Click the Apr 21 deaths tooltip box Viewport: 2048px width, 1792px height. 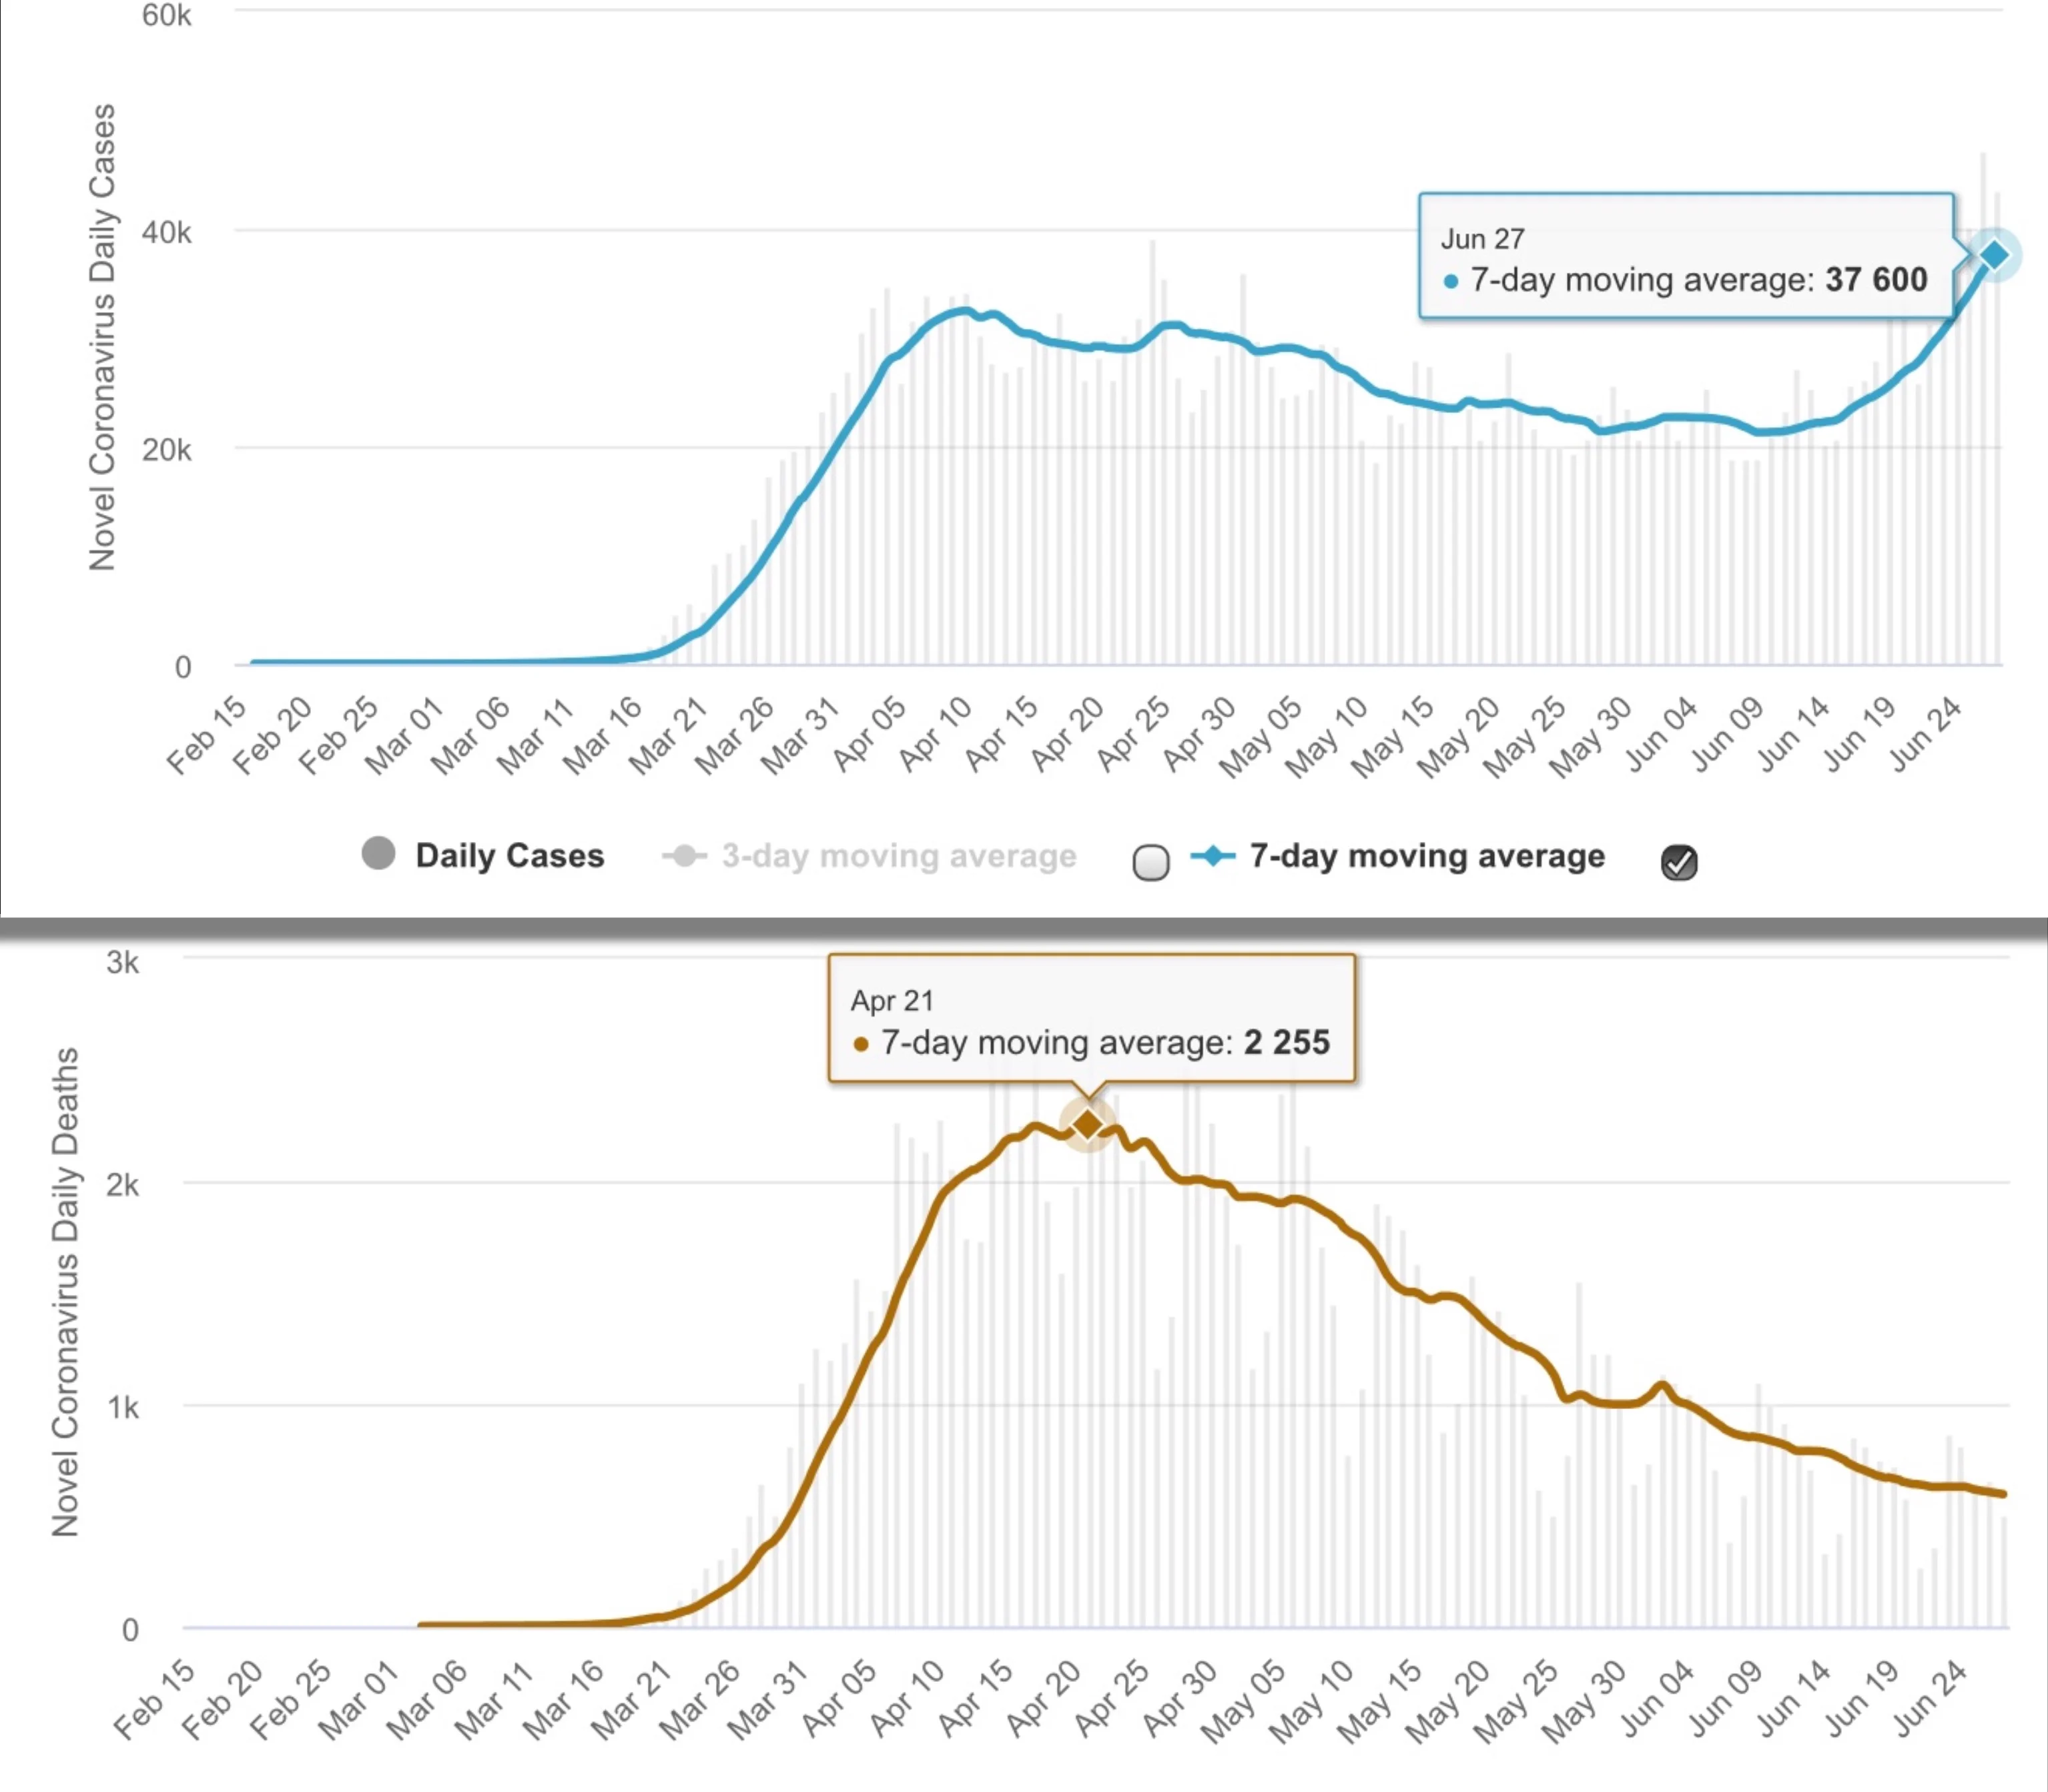[x=1092, y=1018]
